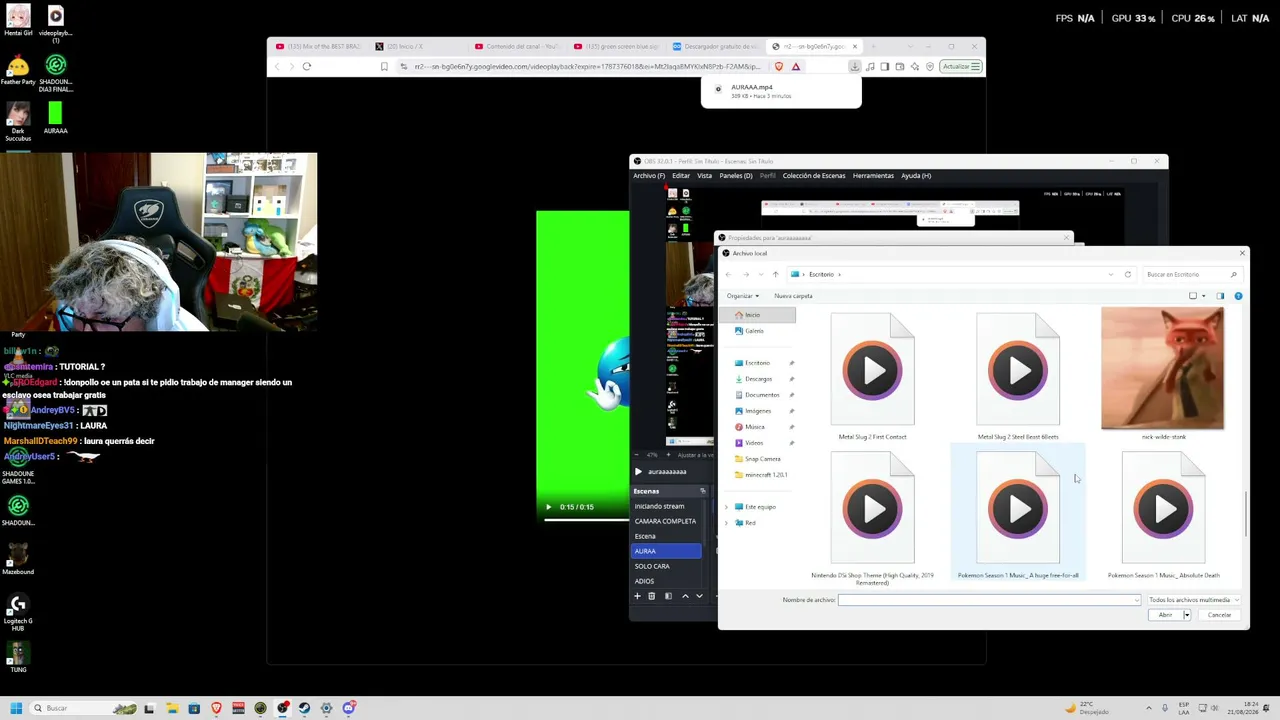Toggle the preview pane in file dialog
The height and width of the screenshot is (720, 1280).
1220,296
